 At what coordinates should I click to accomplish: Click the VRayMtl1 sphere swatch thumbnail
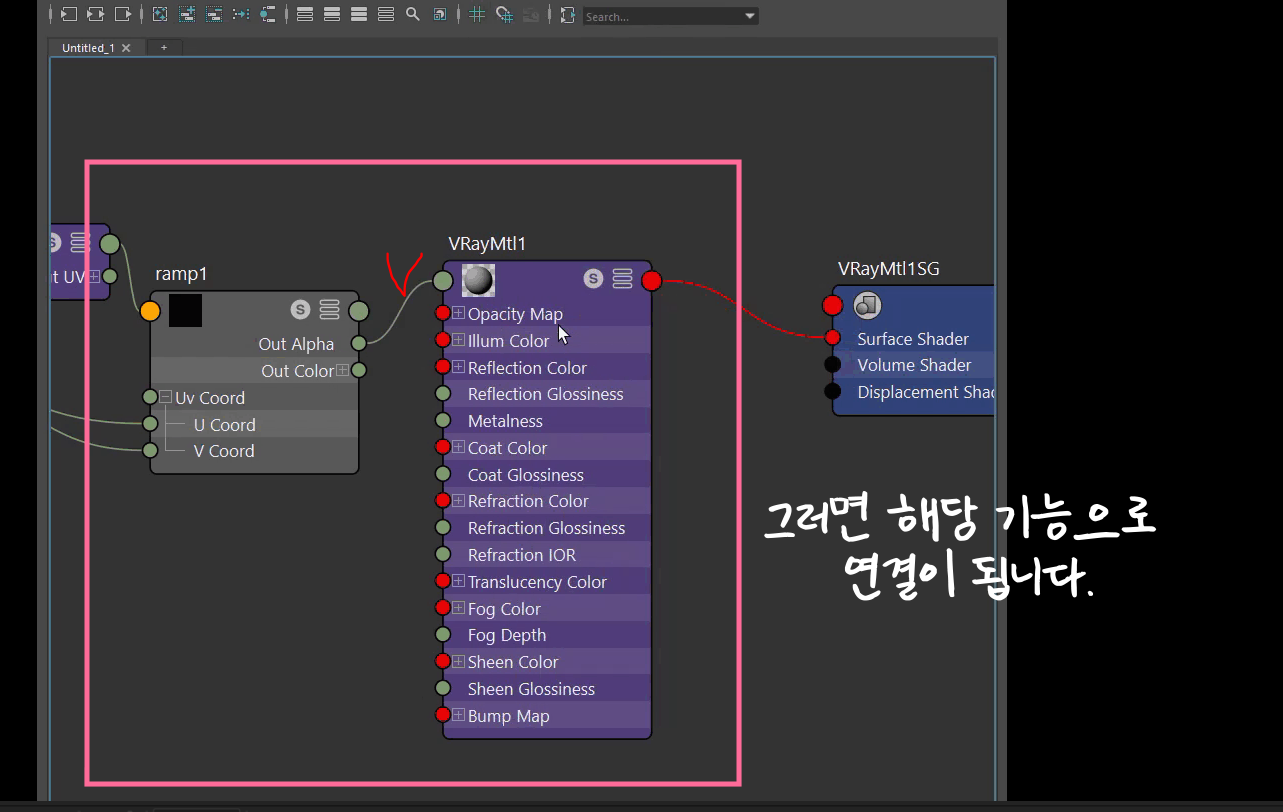(x=479, y=280)
